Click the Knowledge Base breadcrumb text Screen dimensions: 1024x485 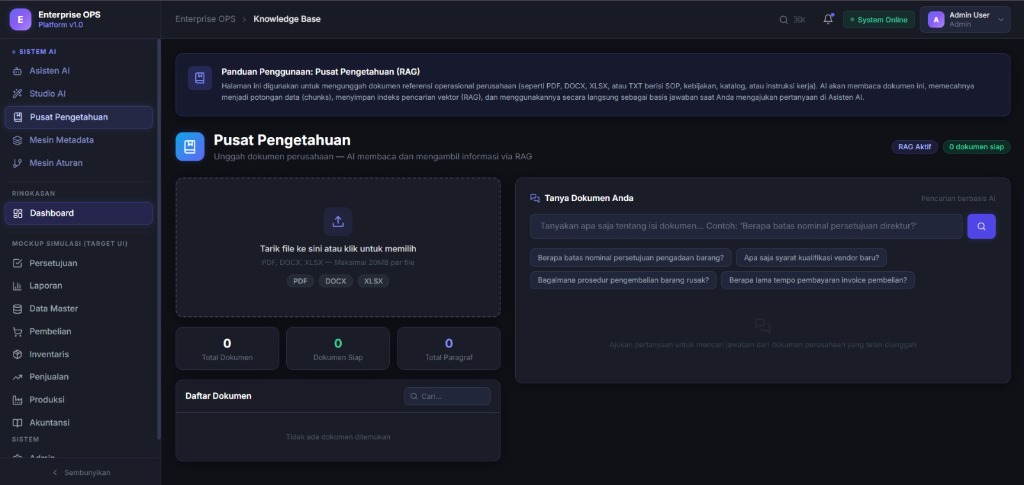point(287,19)
